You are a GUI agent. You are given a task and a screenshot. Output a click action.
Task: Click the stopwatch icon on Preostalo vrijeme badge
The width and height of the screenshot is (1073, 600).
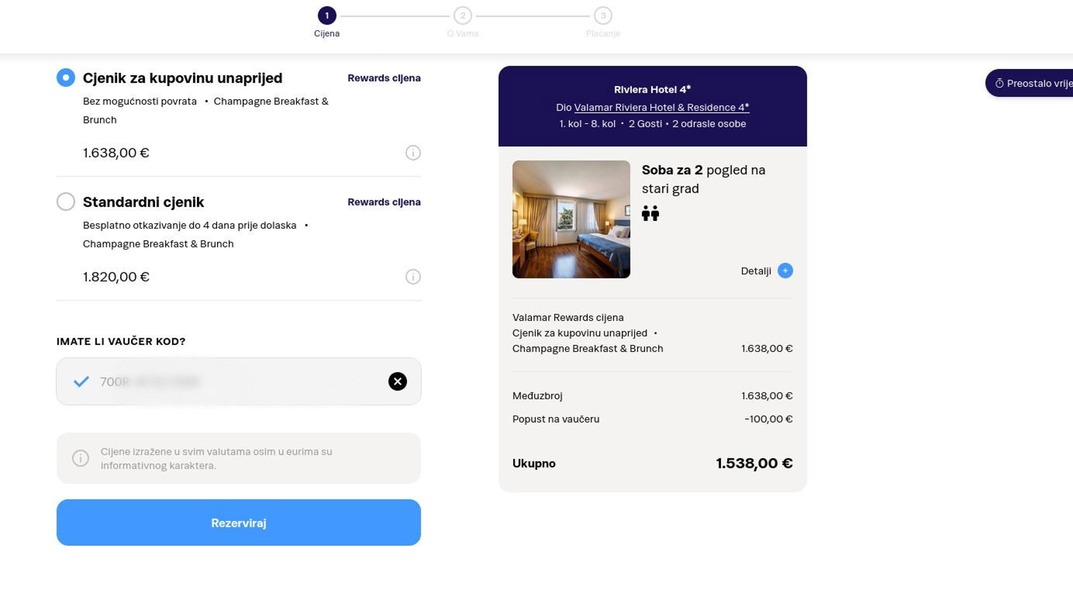point(999,83)
